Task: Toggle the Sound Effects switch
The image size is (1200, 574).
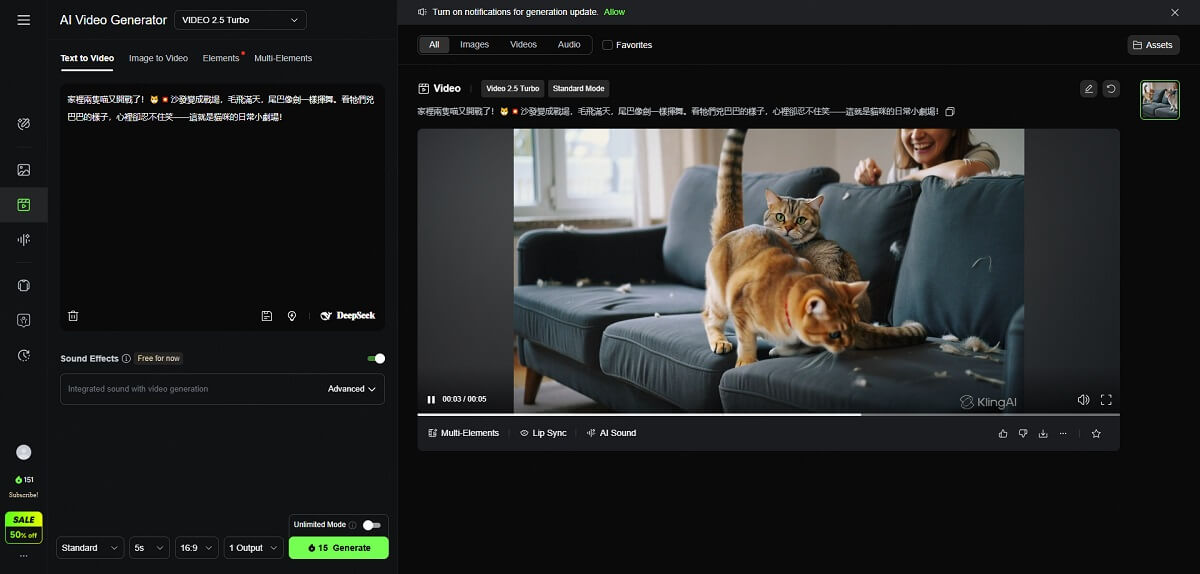Action: tap(376, 358)
